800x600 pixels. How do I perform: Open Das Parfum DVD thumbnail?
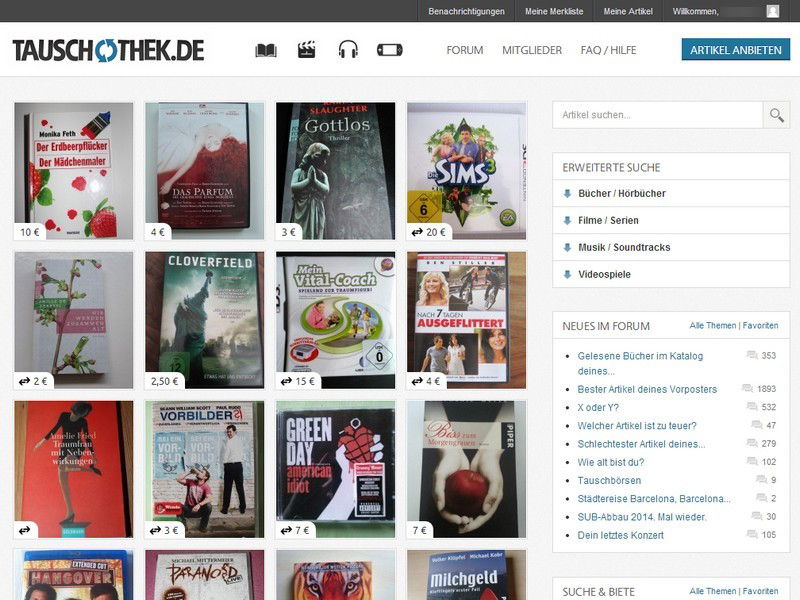tap(205, 171)
